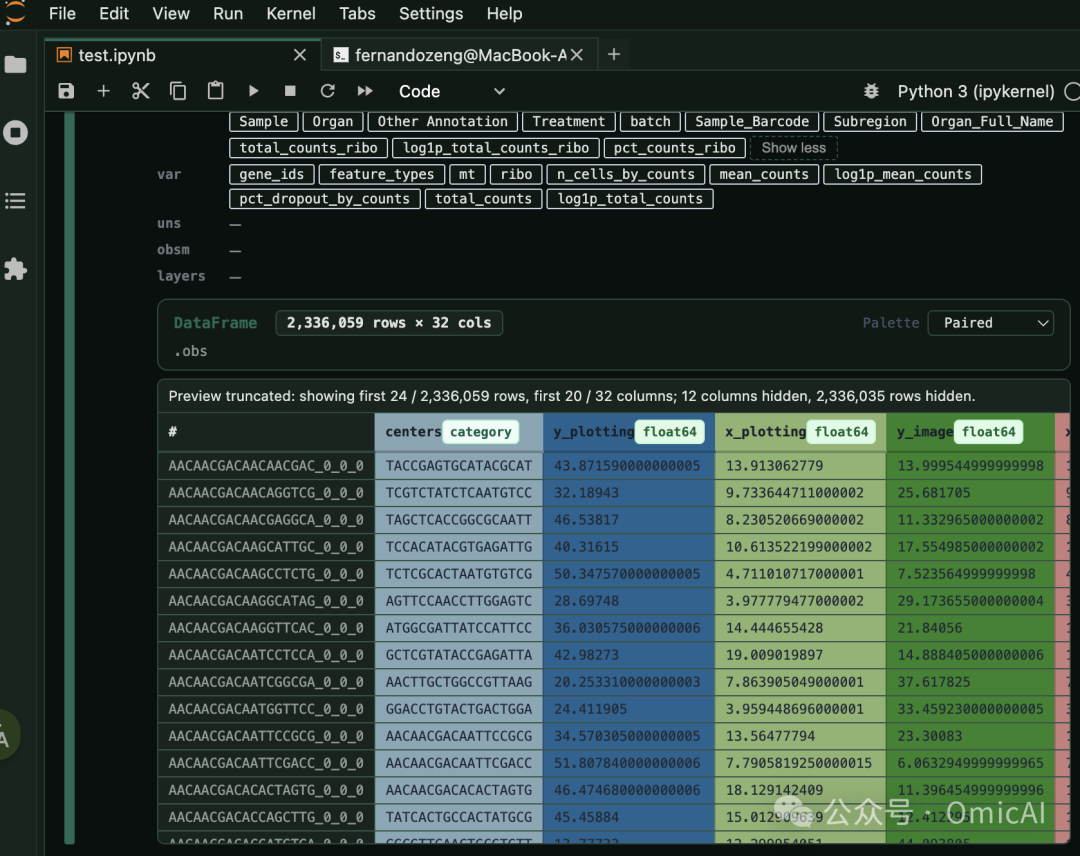Save the notebook with the floppy disk icon
This screenshot has width=1080, height=856.
click(66, 91)
